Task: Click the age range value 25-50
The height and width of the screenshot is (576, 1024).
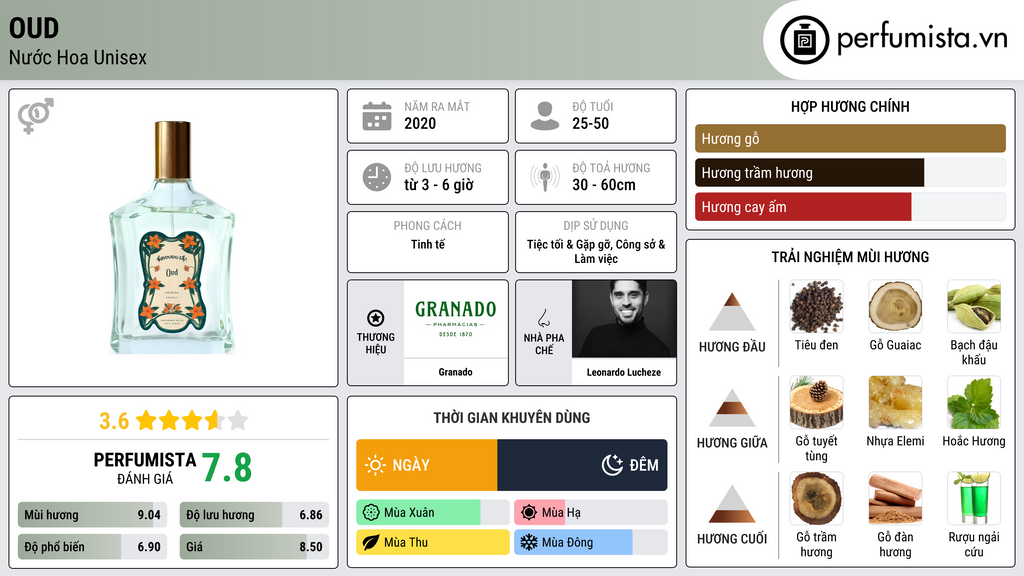Action: click(x=590, y=123)
